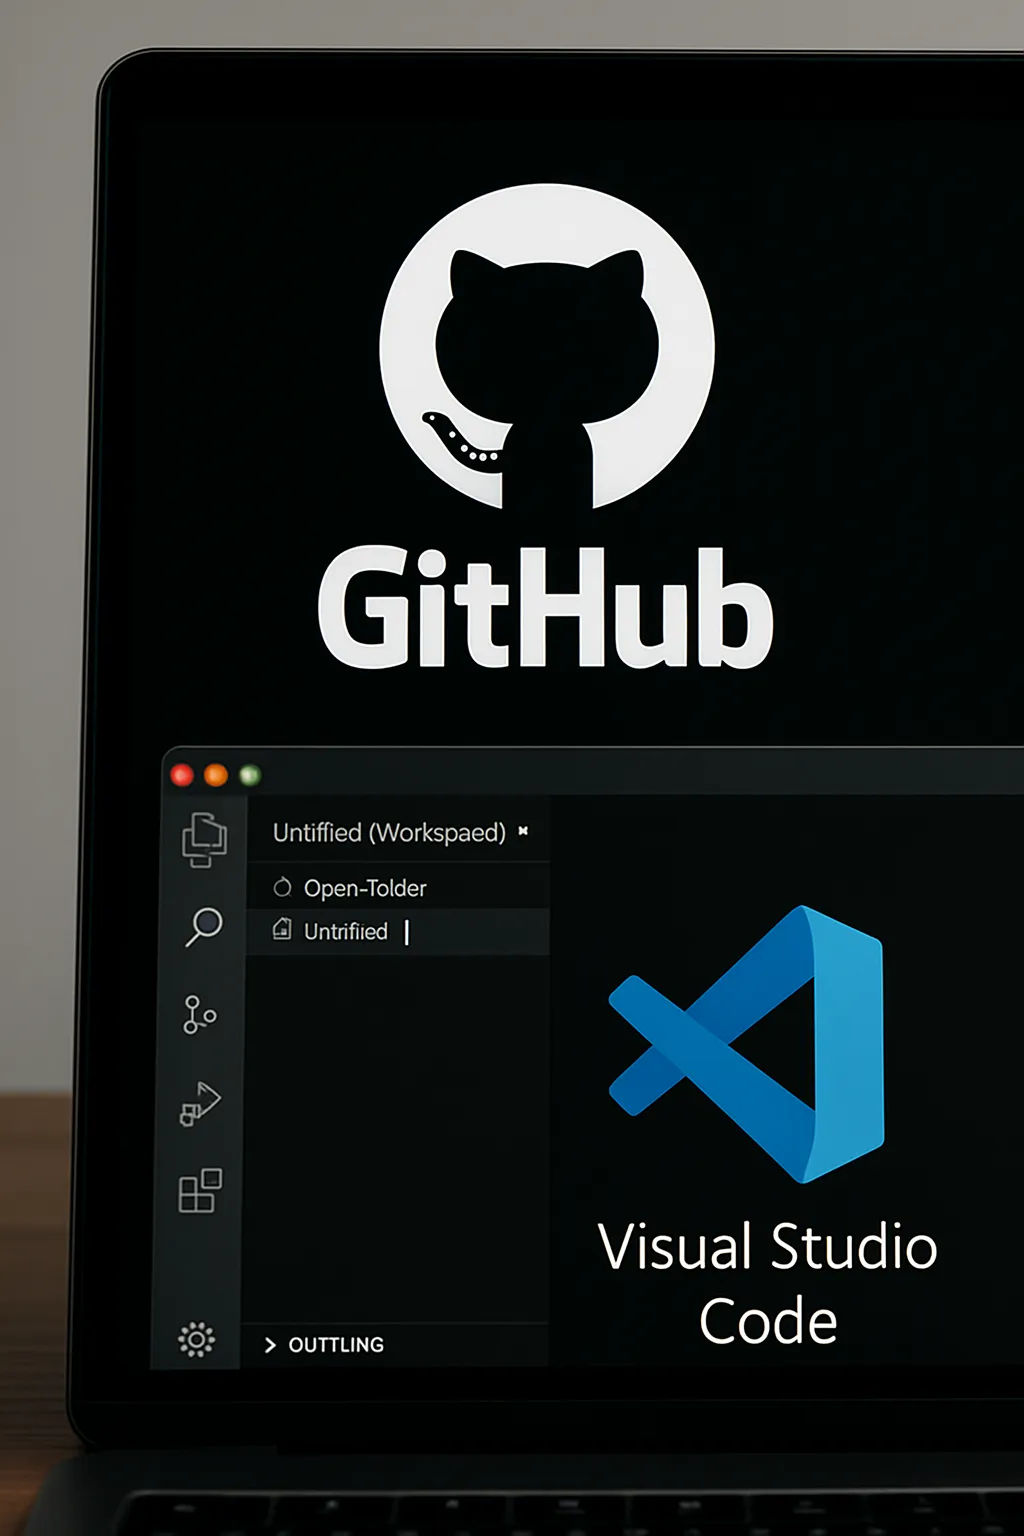The image size is (1024, 1536).
Task: Expand the OUTTLING section chevron
Action: coord(270,1345)
